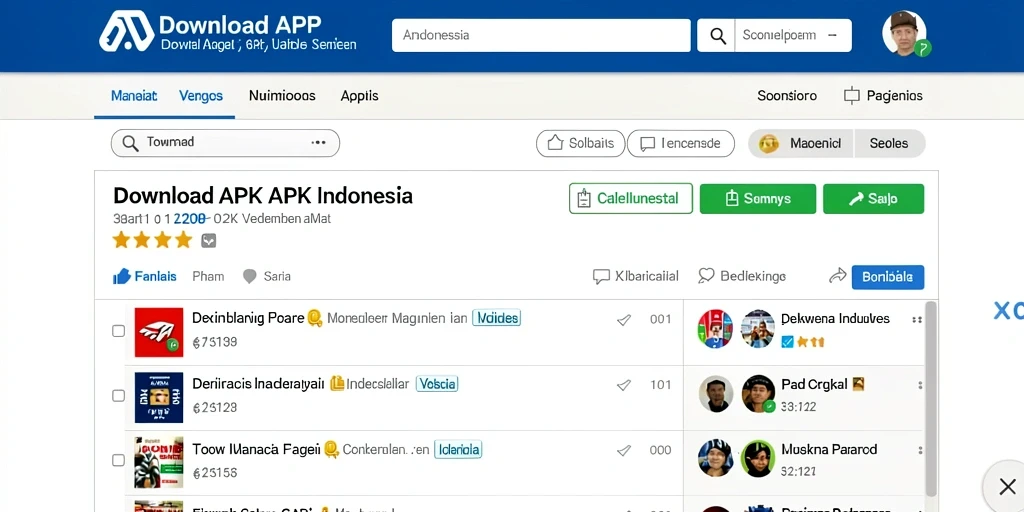Click the gold coin after Dexinblanig Poare
Screen dimensions: 1024x512
pyautogui.click(x=315, y=318)
